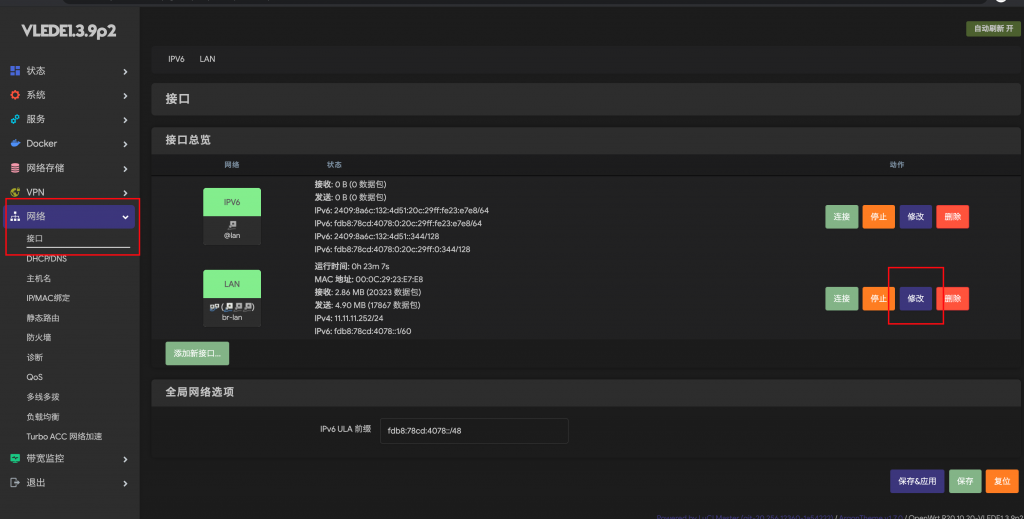Screen dimensions: 1024x519
Task: Open the IP/MAC绑定 submenu item
Action: 48,298
